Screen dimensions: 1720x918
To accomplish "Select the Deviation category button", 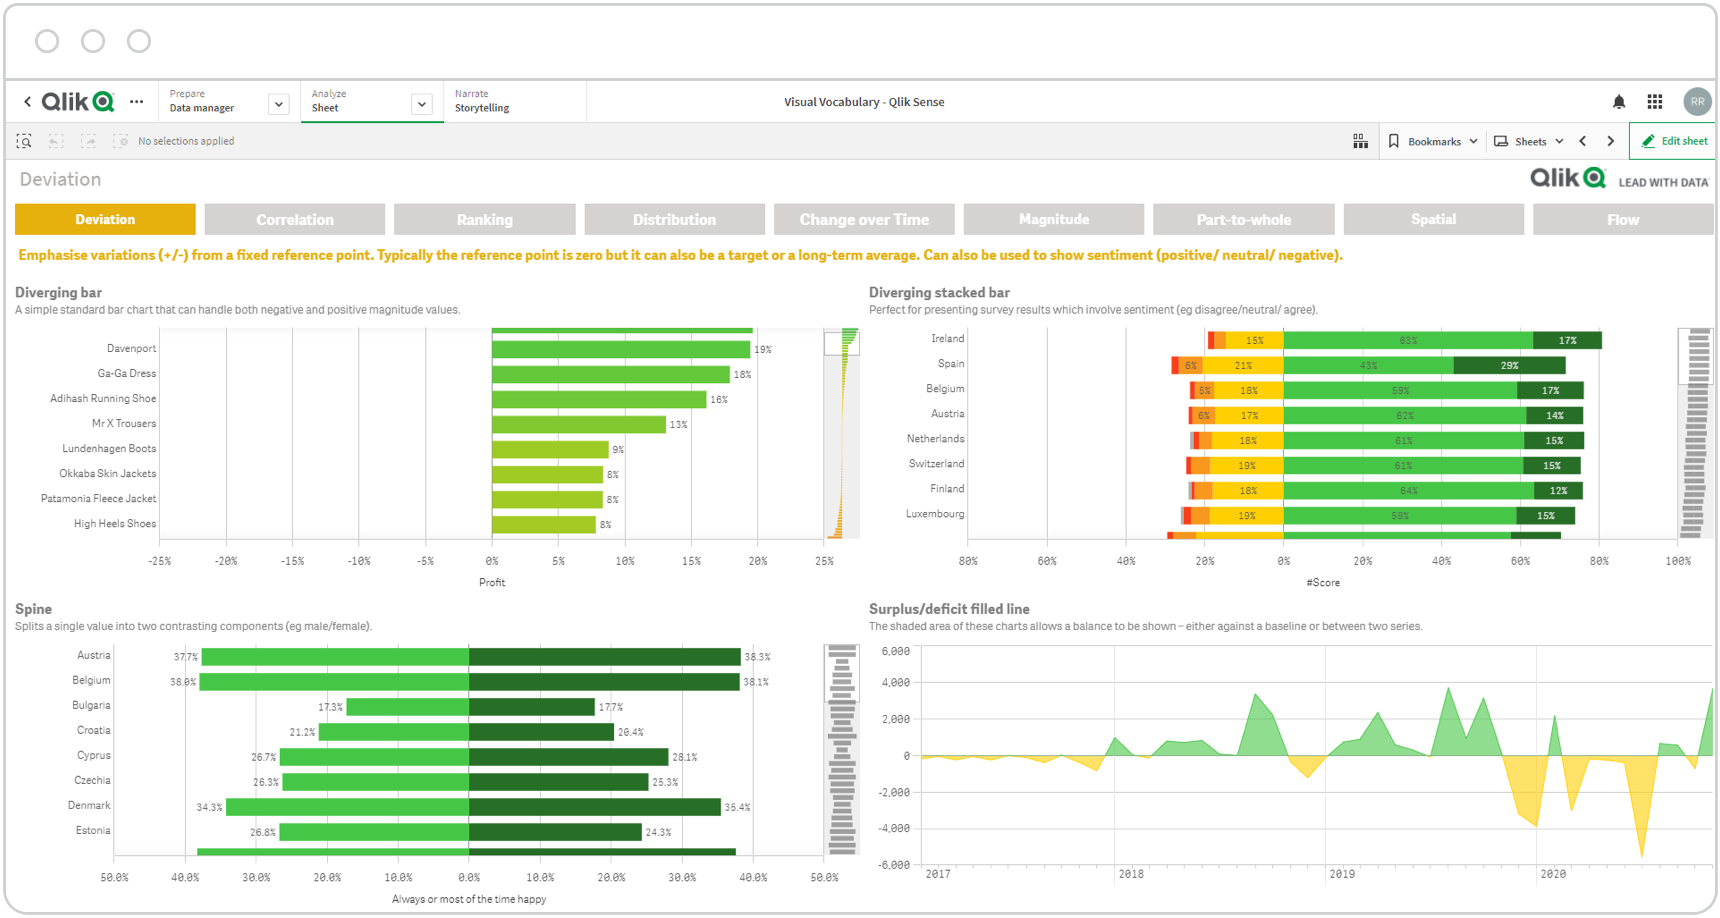I will [x=105, y=219].
